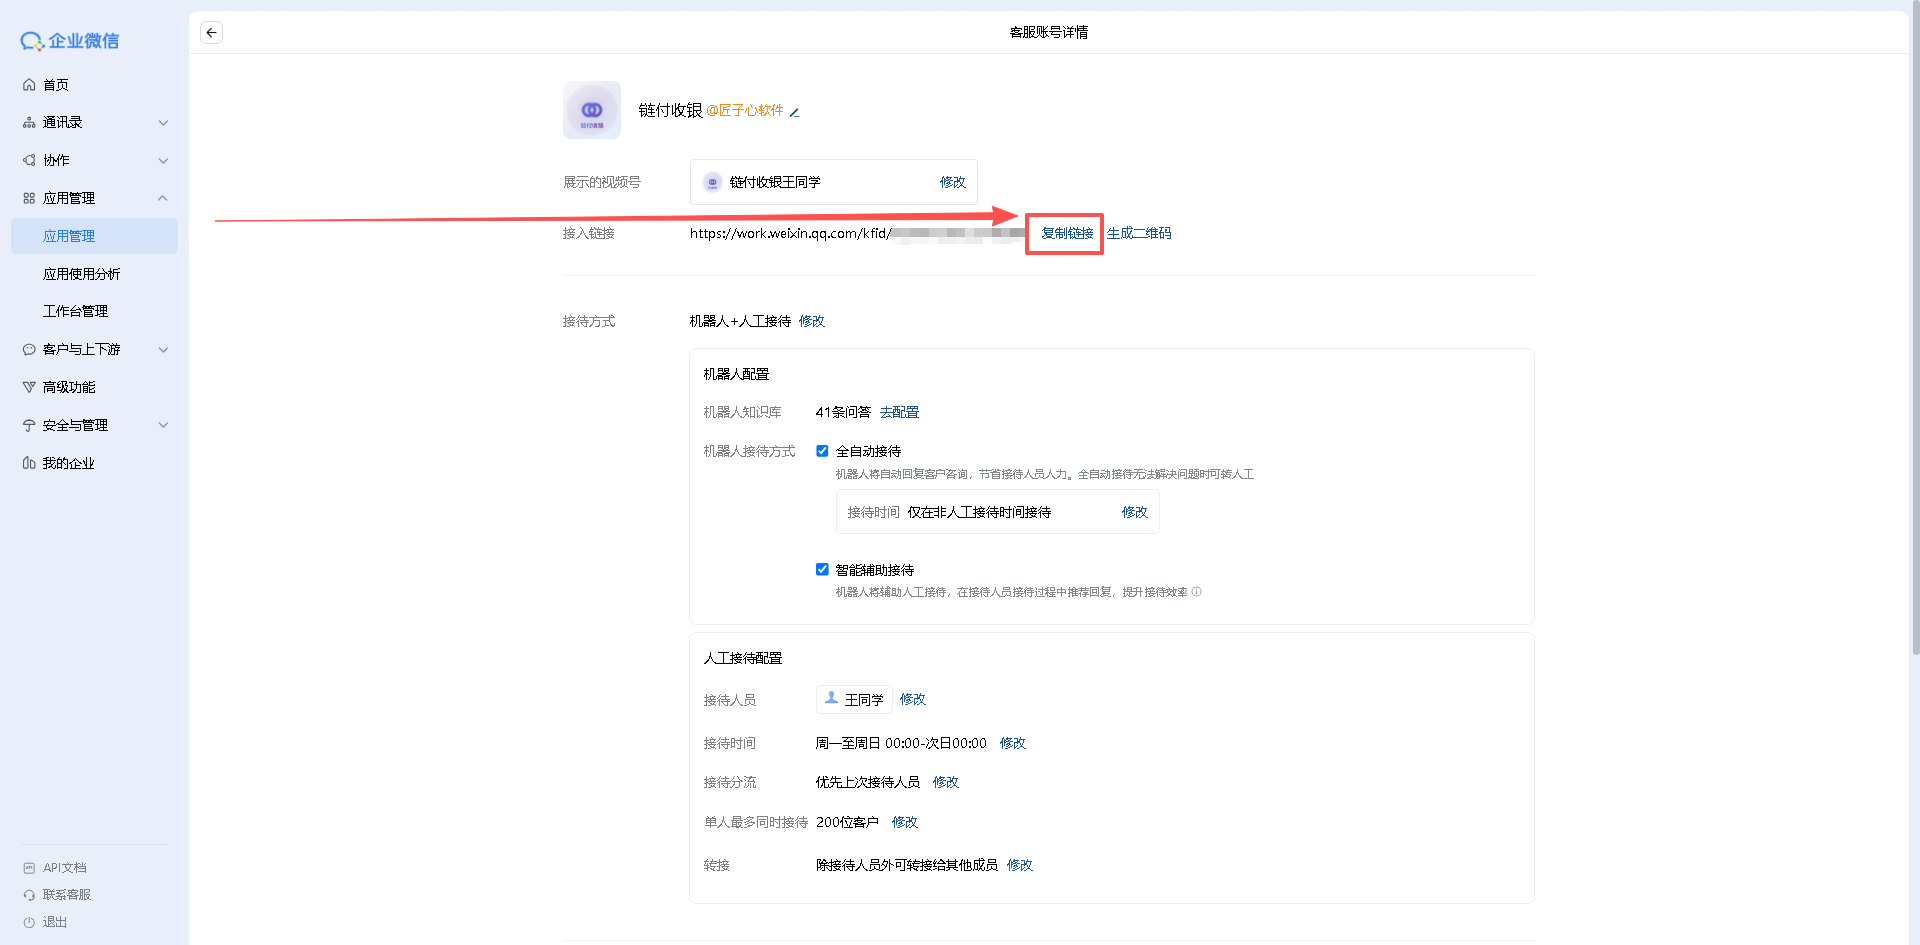Uncheck the 智能辅助接待 checkbox

pyautogui.click(x=822, y=569)
